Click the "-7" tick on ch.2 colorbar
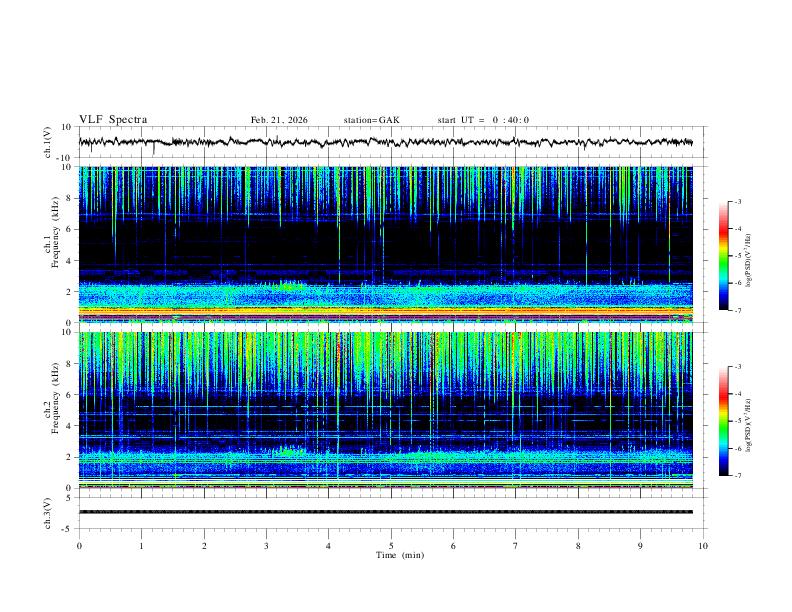This screenshot has height=612, width=792. point(737,475)
